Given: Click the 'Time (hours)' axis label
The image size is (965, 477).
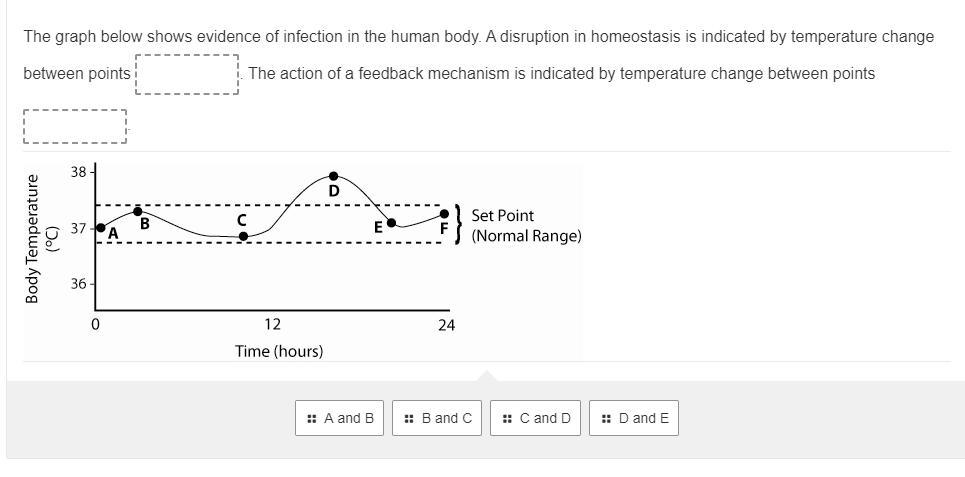Looking at the screenshot, I should coord(279,351).
